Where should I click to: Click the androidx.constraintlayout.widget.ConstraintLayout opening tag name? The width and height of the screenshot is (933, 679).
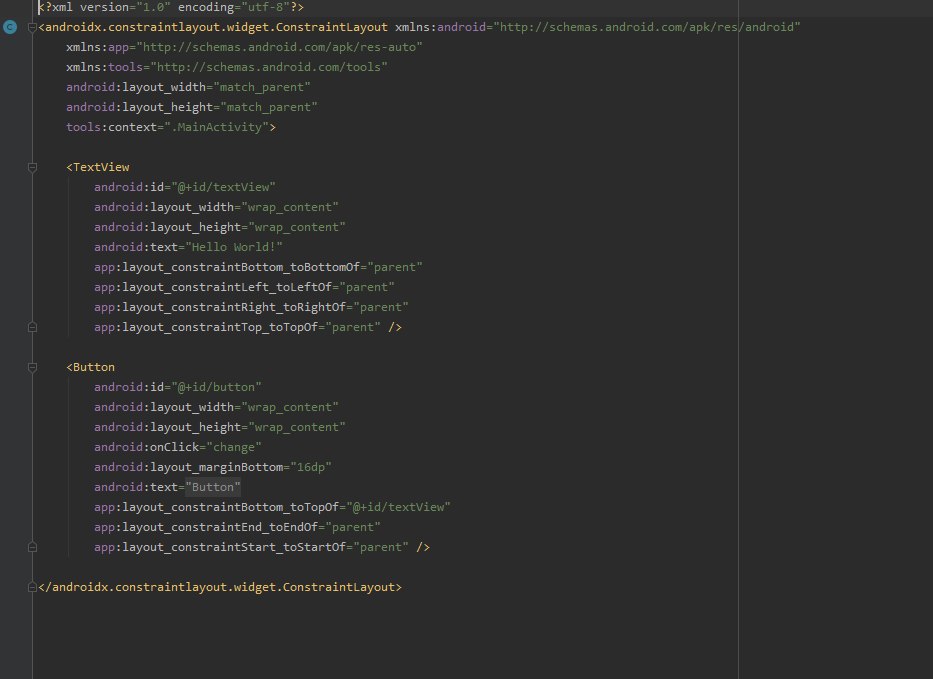coord(216,27)
